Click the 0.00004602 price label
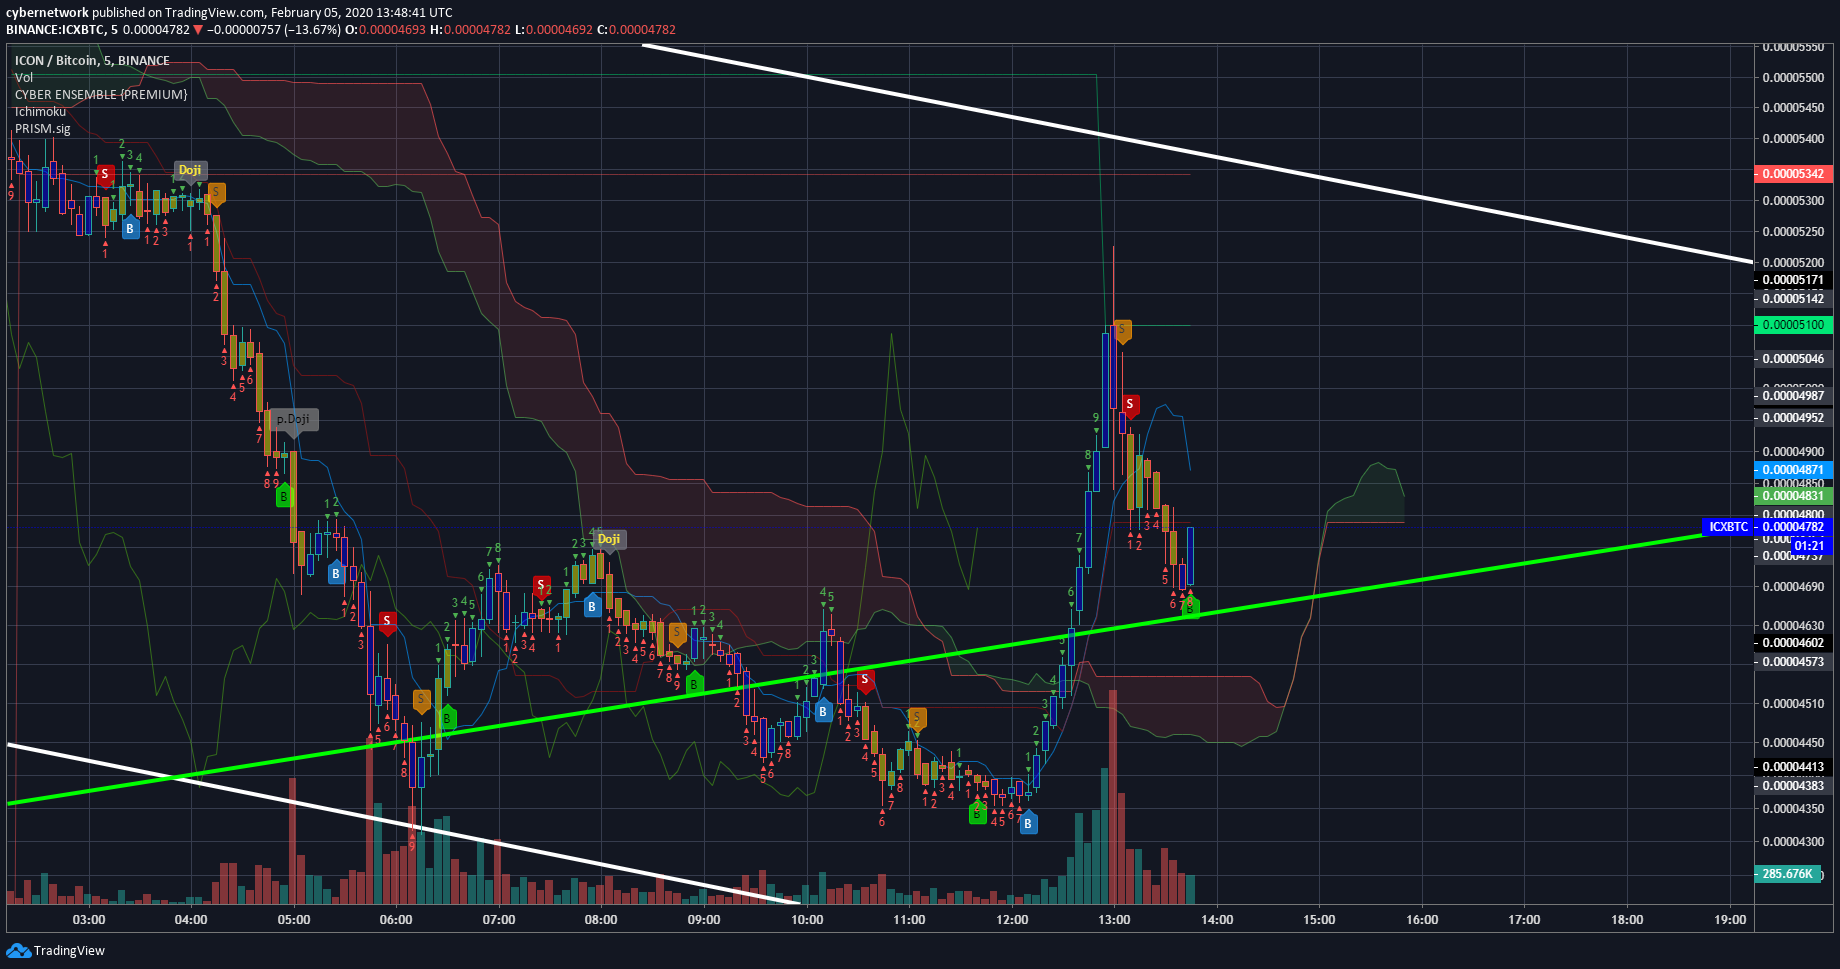Viewport: 1840px width, 969px height. pyautogui.click(x=1794, y=643)
